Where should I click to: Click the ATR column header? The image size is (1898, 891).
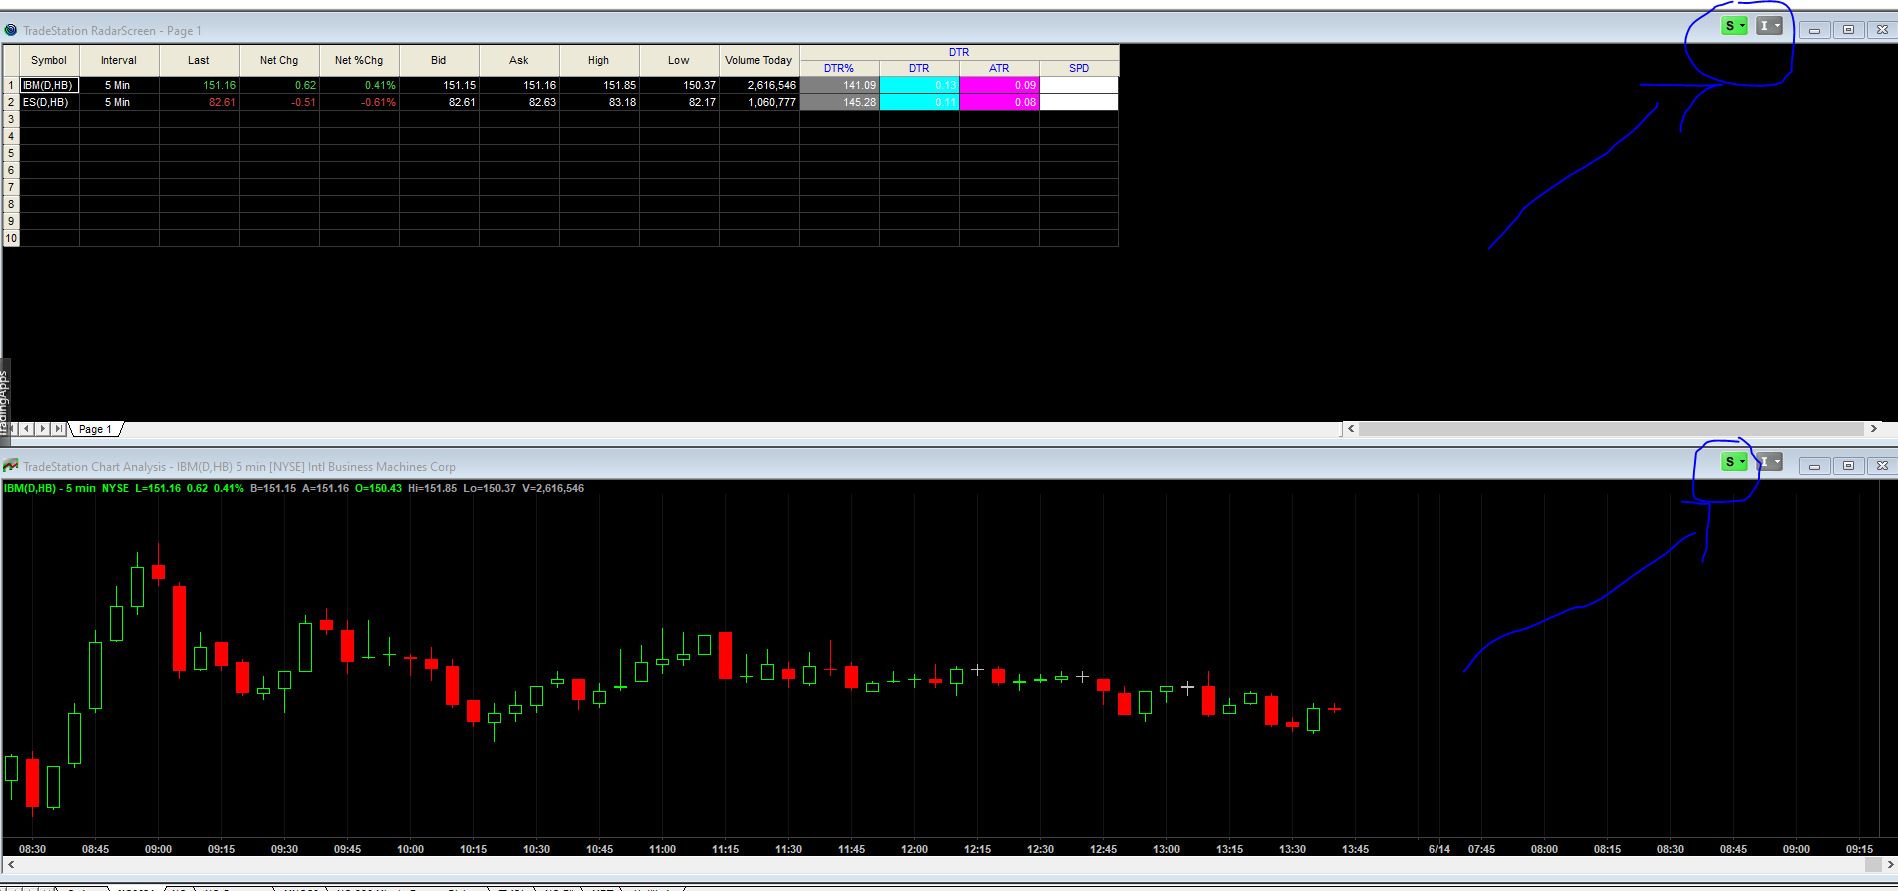coord(999,68)
